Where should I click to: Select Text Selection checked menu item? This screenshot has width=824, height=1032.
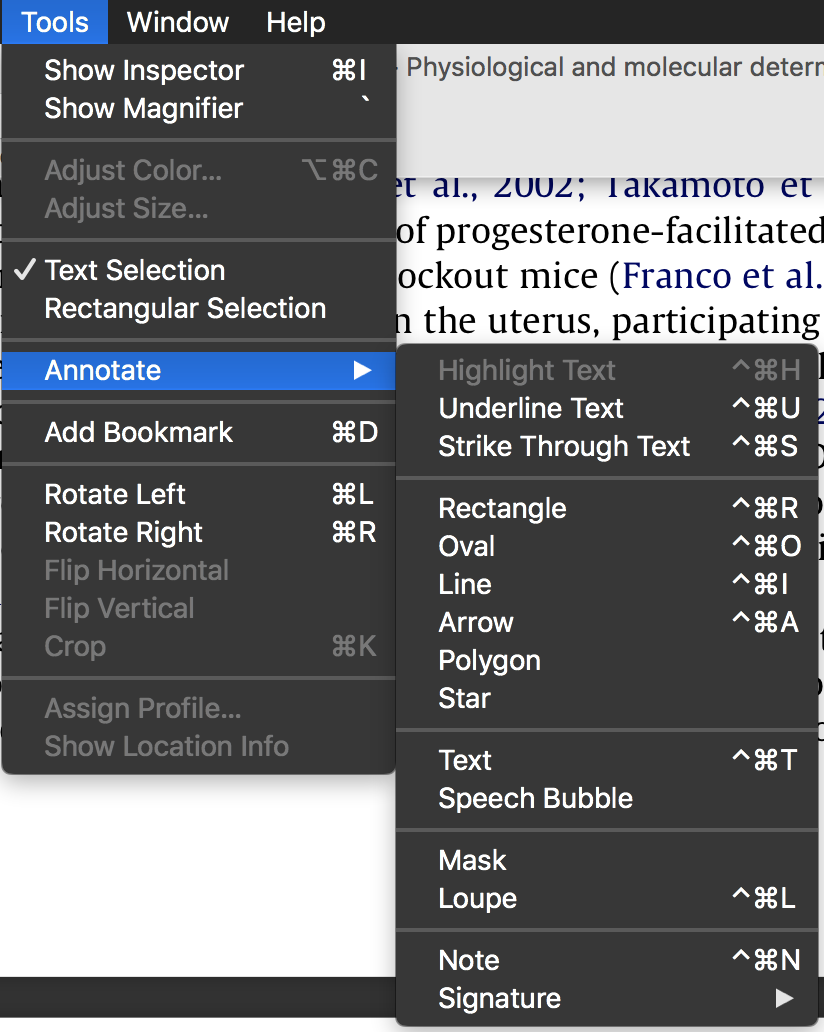(135, 270)
